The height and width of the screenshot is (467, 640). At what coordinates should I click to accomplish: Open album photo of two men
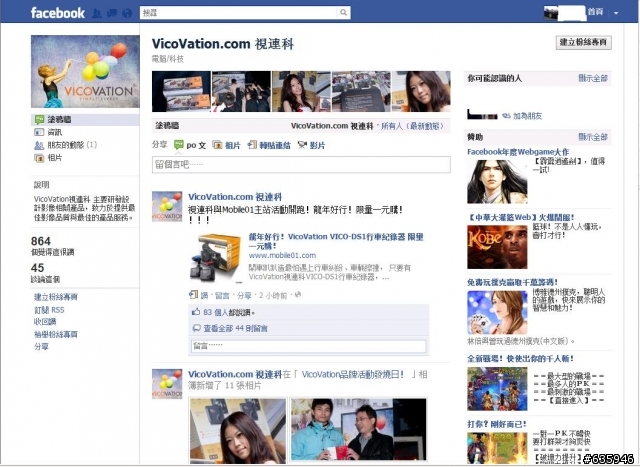pos(359,430)
